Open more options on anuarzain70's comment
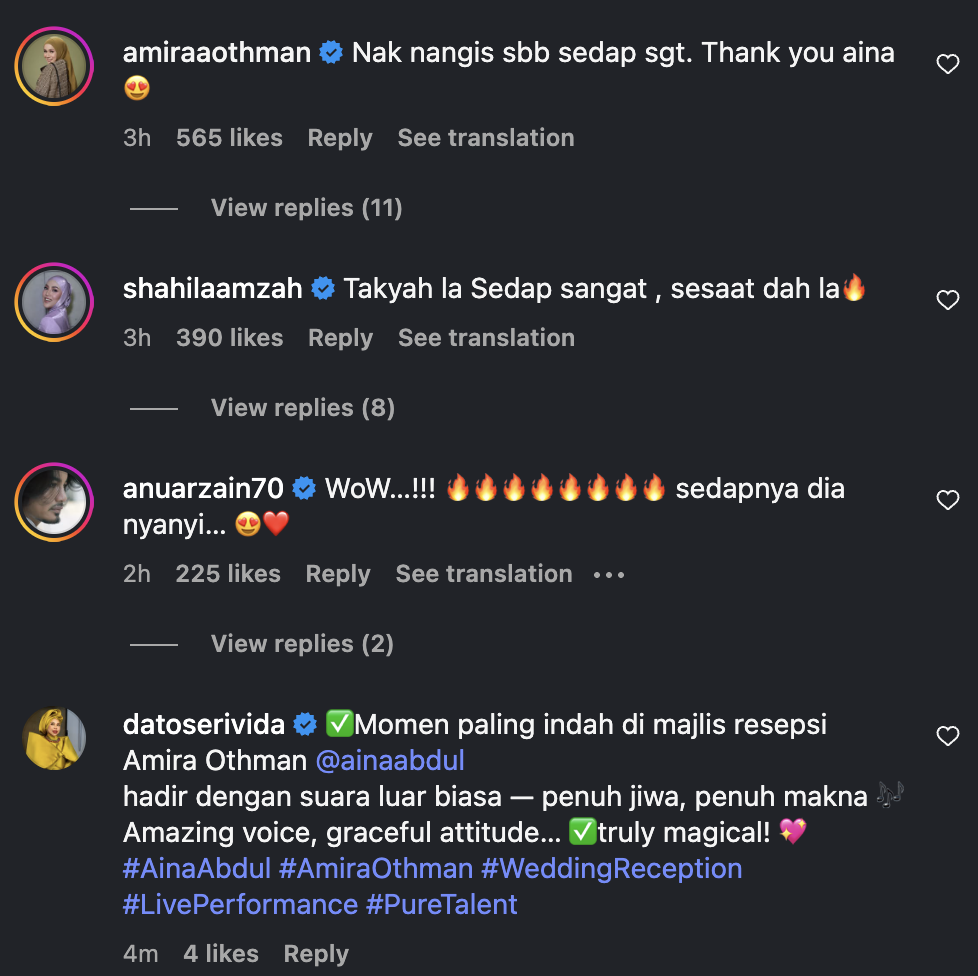 (x=609, y=575)
